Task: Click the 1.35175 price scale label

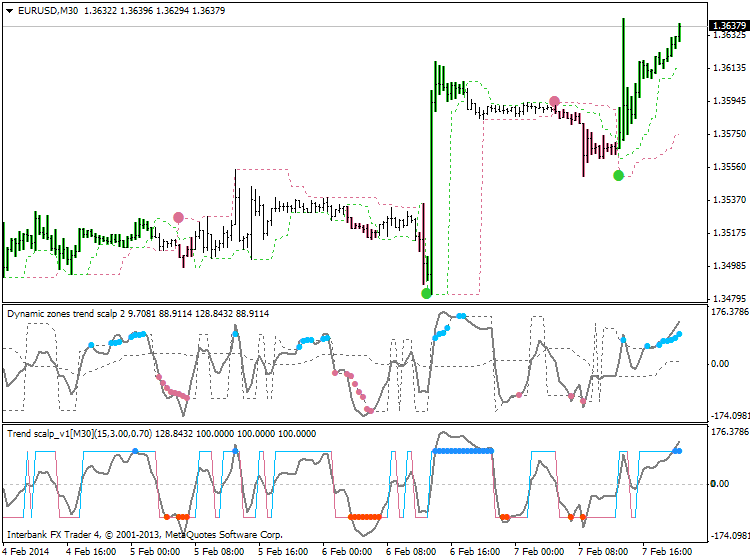Action: point(729,233)
